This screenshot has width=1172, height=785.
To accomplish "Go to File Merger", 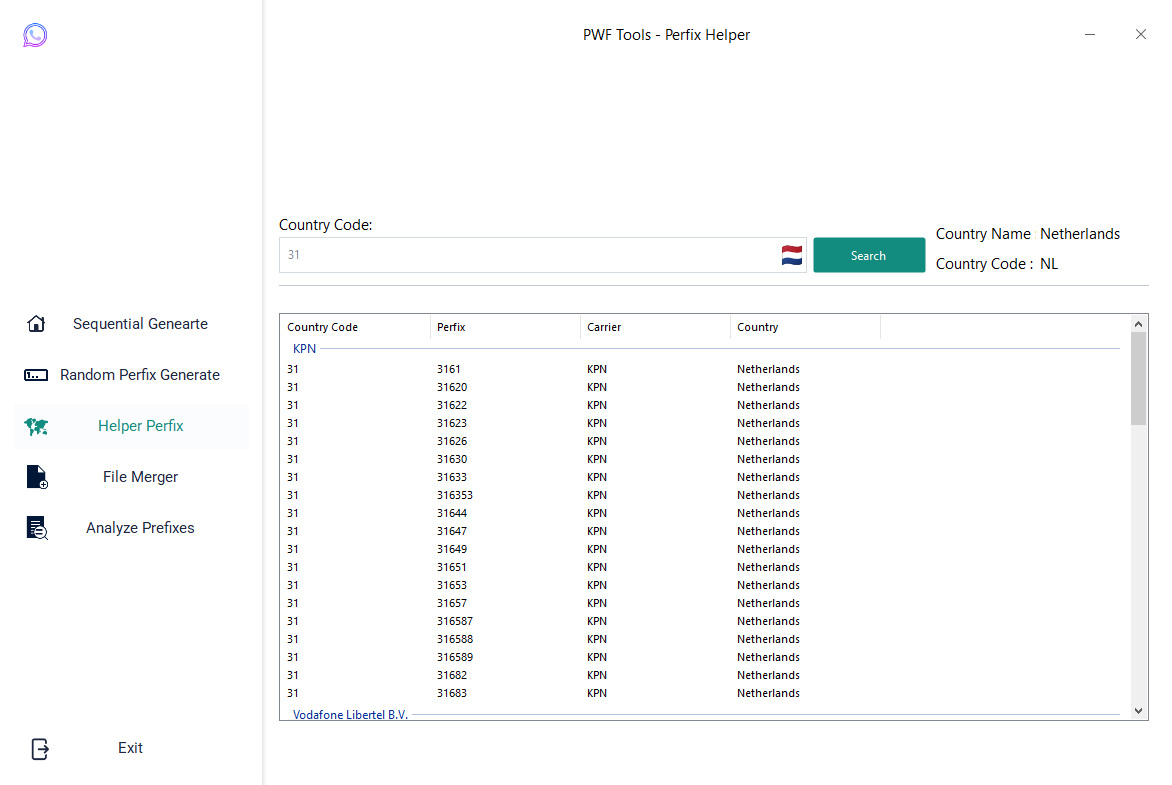I will coord(140,477).
